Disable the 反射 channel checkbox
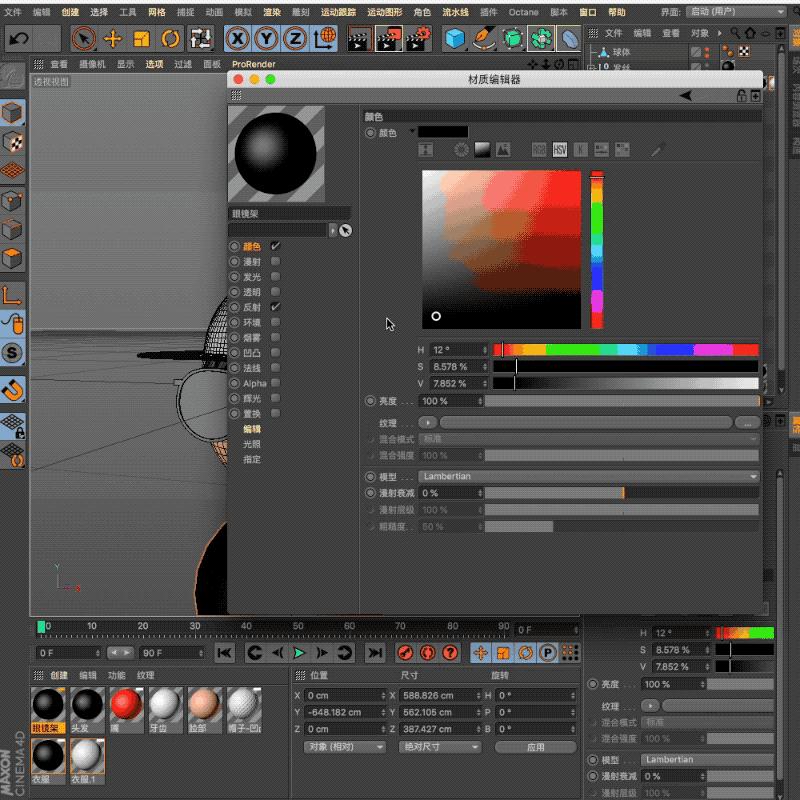The height and width of the screenshot is (800, 800). [275, 307]
